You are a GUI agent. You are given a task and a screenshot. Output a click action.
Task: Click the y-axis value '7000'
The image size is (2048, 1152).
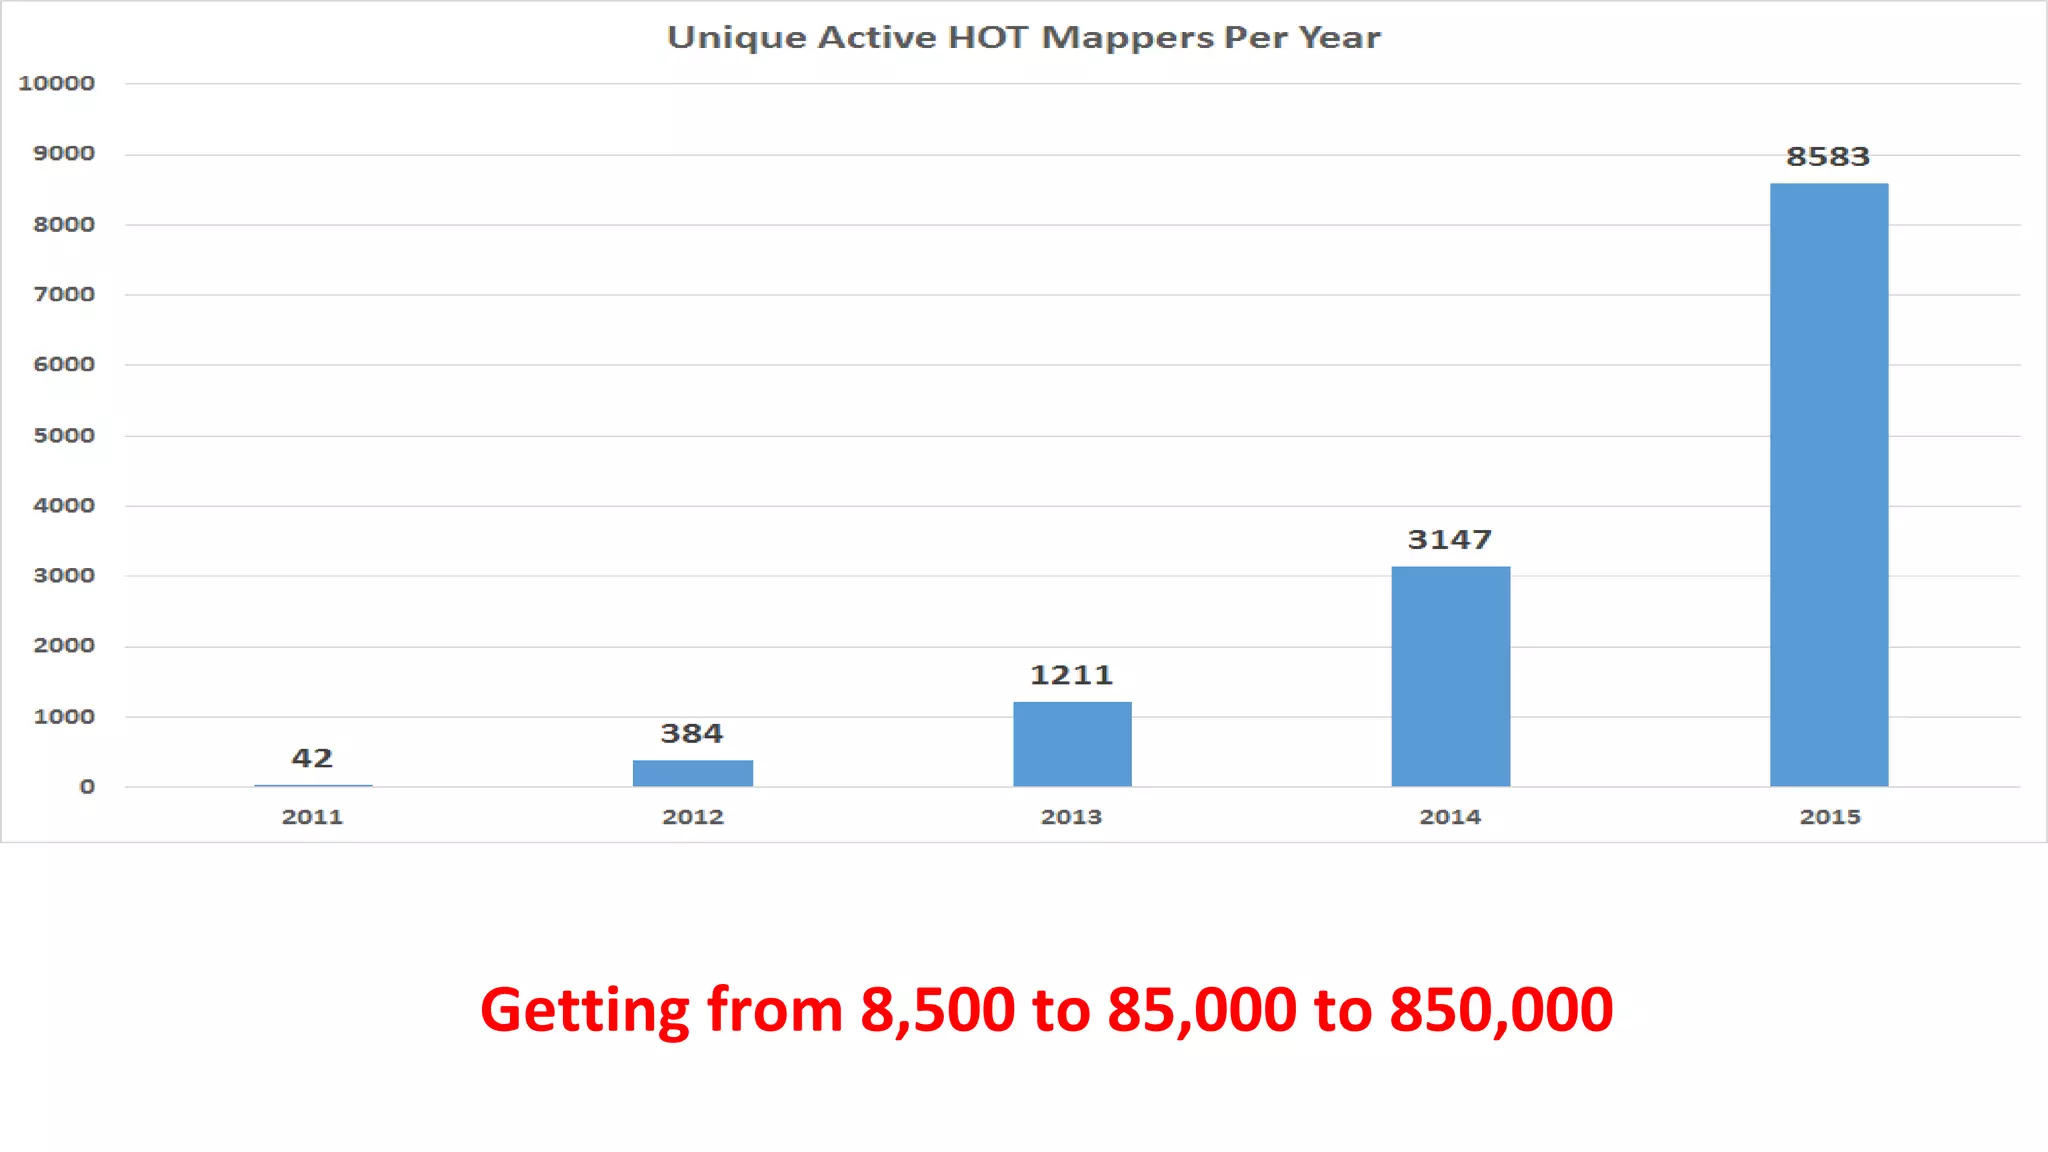tap(64, 295)
